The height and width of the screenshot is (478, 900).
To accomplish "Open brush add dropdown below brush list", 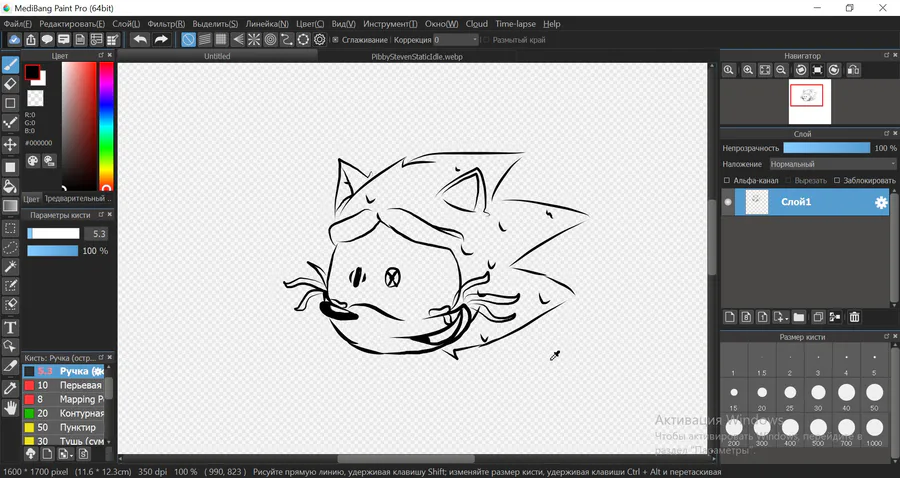I will click(66, 454).
